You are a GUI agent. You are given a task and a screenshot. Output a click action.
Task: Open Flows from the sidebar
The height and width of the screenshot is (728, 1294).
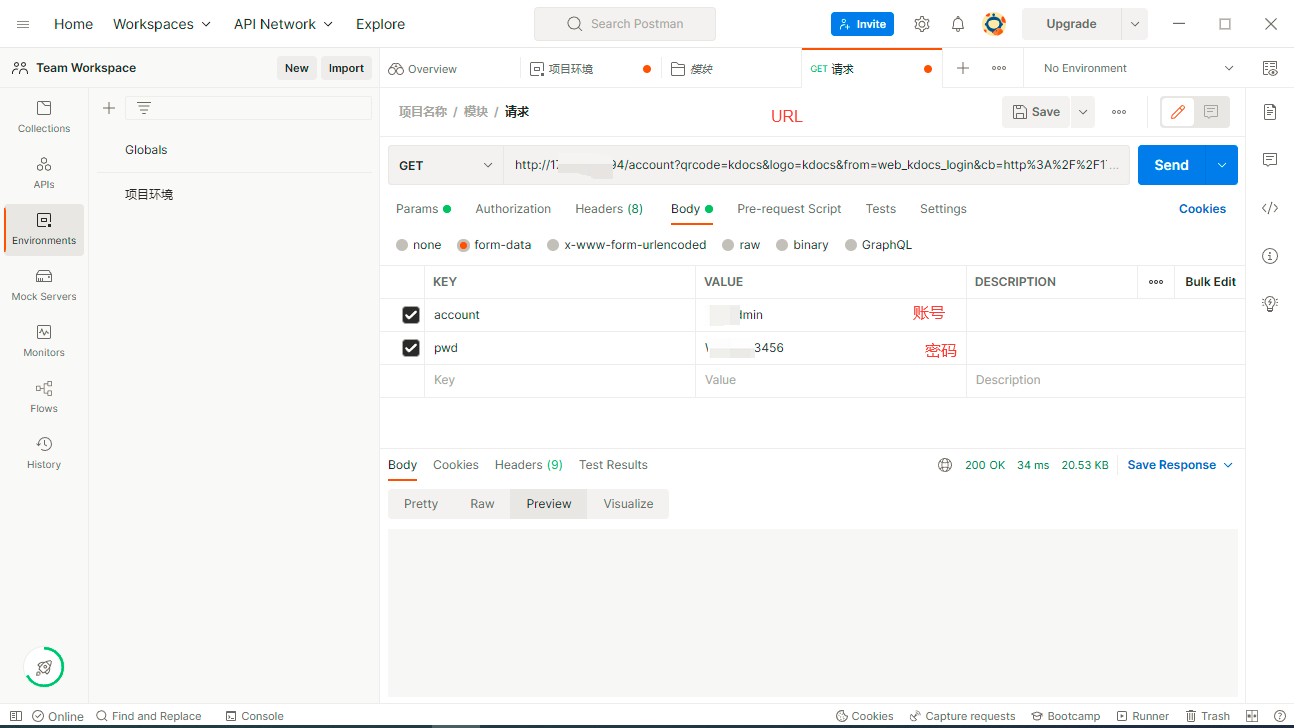coord(44,396)
